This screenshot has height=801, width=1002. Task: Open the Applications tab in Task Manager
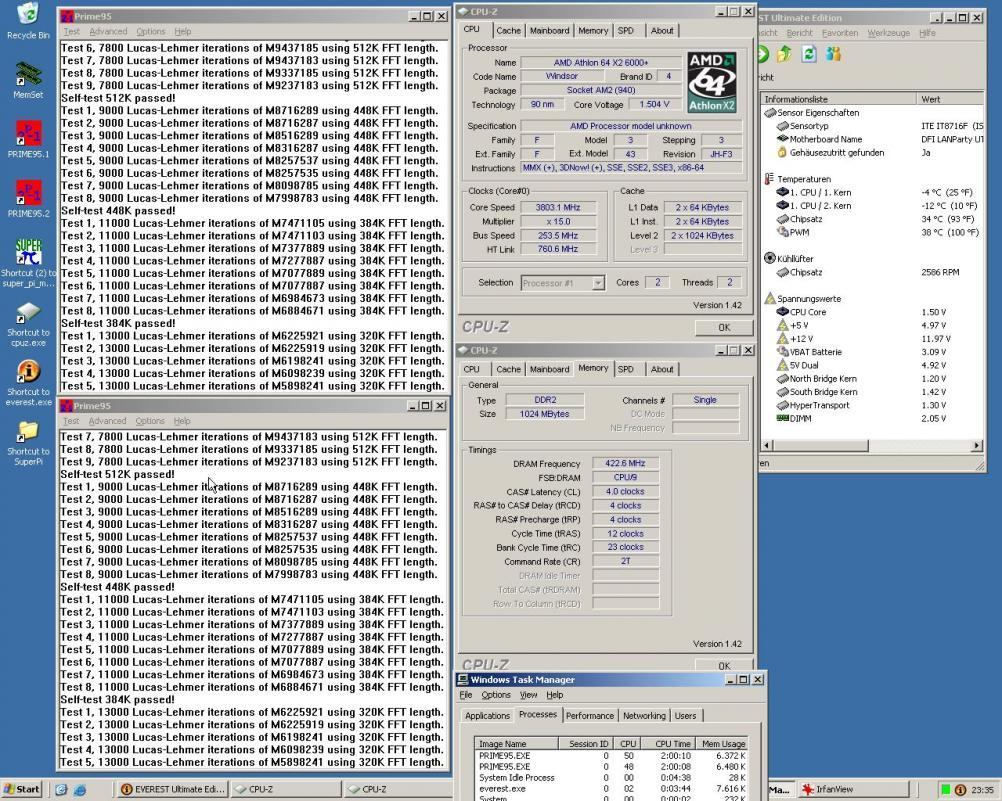(487, 715)
